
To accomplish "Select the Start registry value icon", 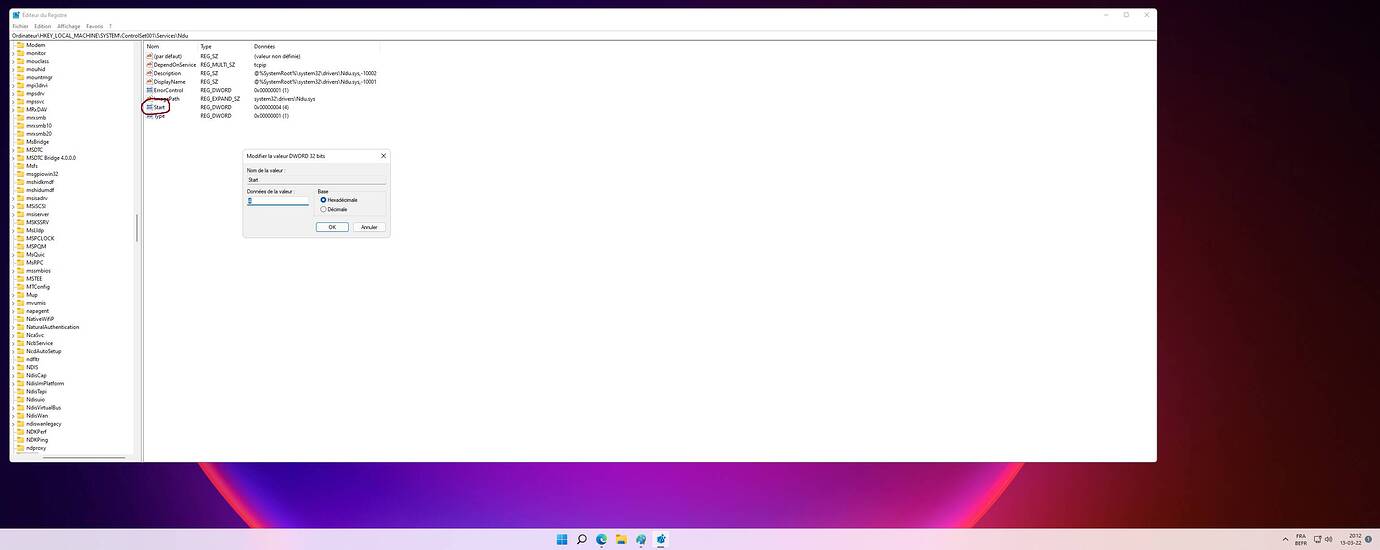I will pyautogui.click(x=149, y=107).
